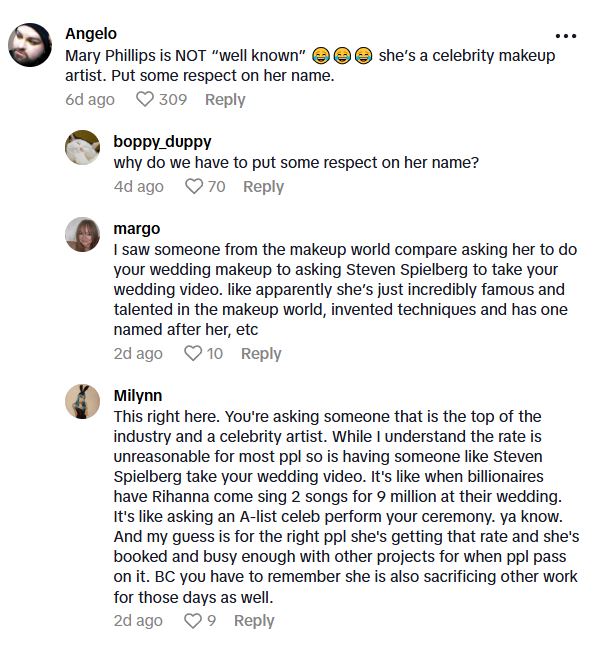
Task: Tap the heart on margo's reply
Action: [193, 354]
